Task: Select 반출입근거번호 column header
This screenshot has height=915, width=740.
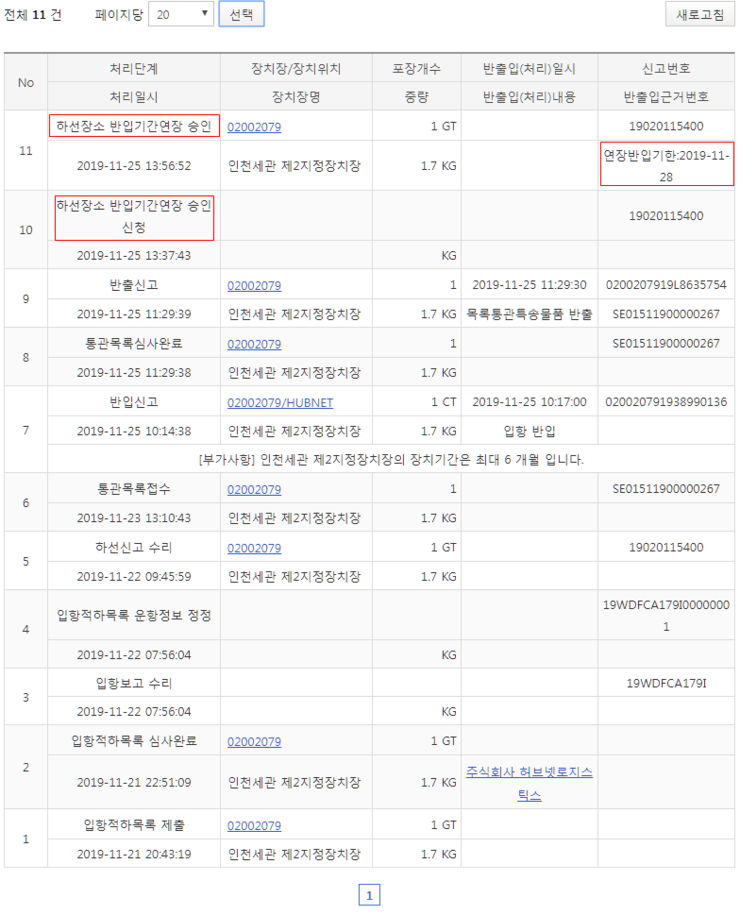Action: 666,97
